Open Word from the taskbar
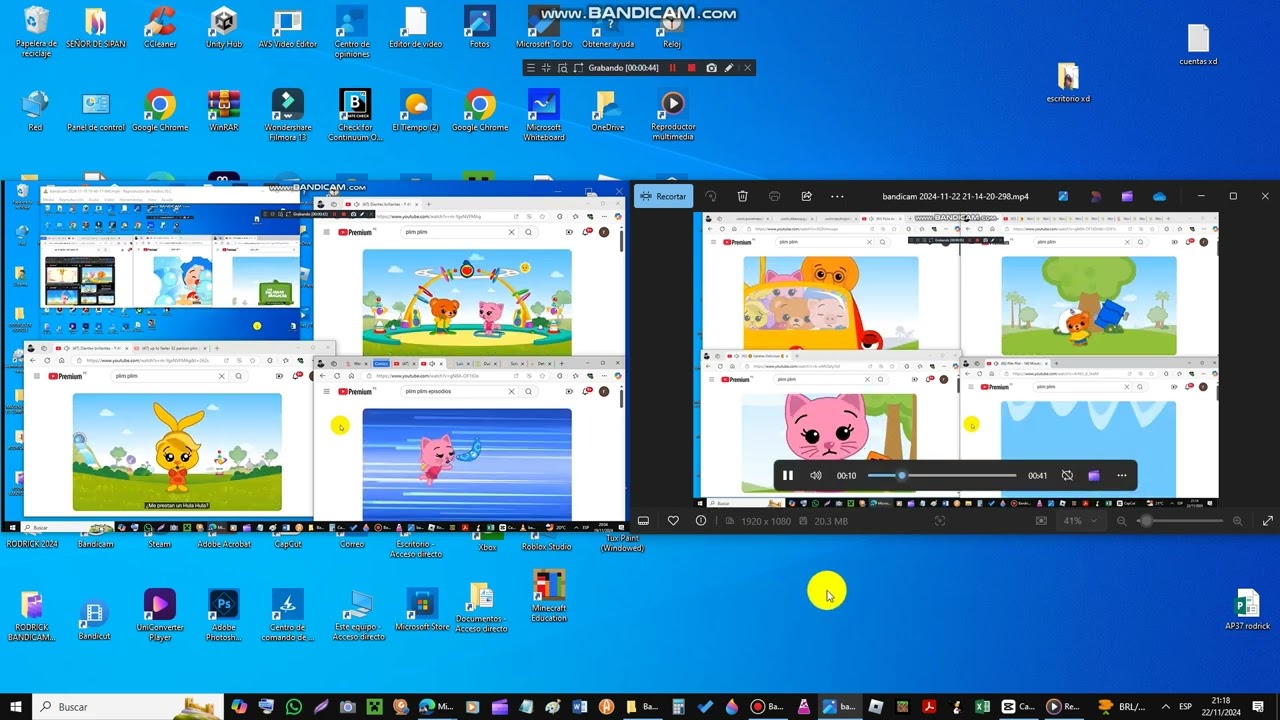The height and width of the screenshot is (720, 1280). click(581, 707)
